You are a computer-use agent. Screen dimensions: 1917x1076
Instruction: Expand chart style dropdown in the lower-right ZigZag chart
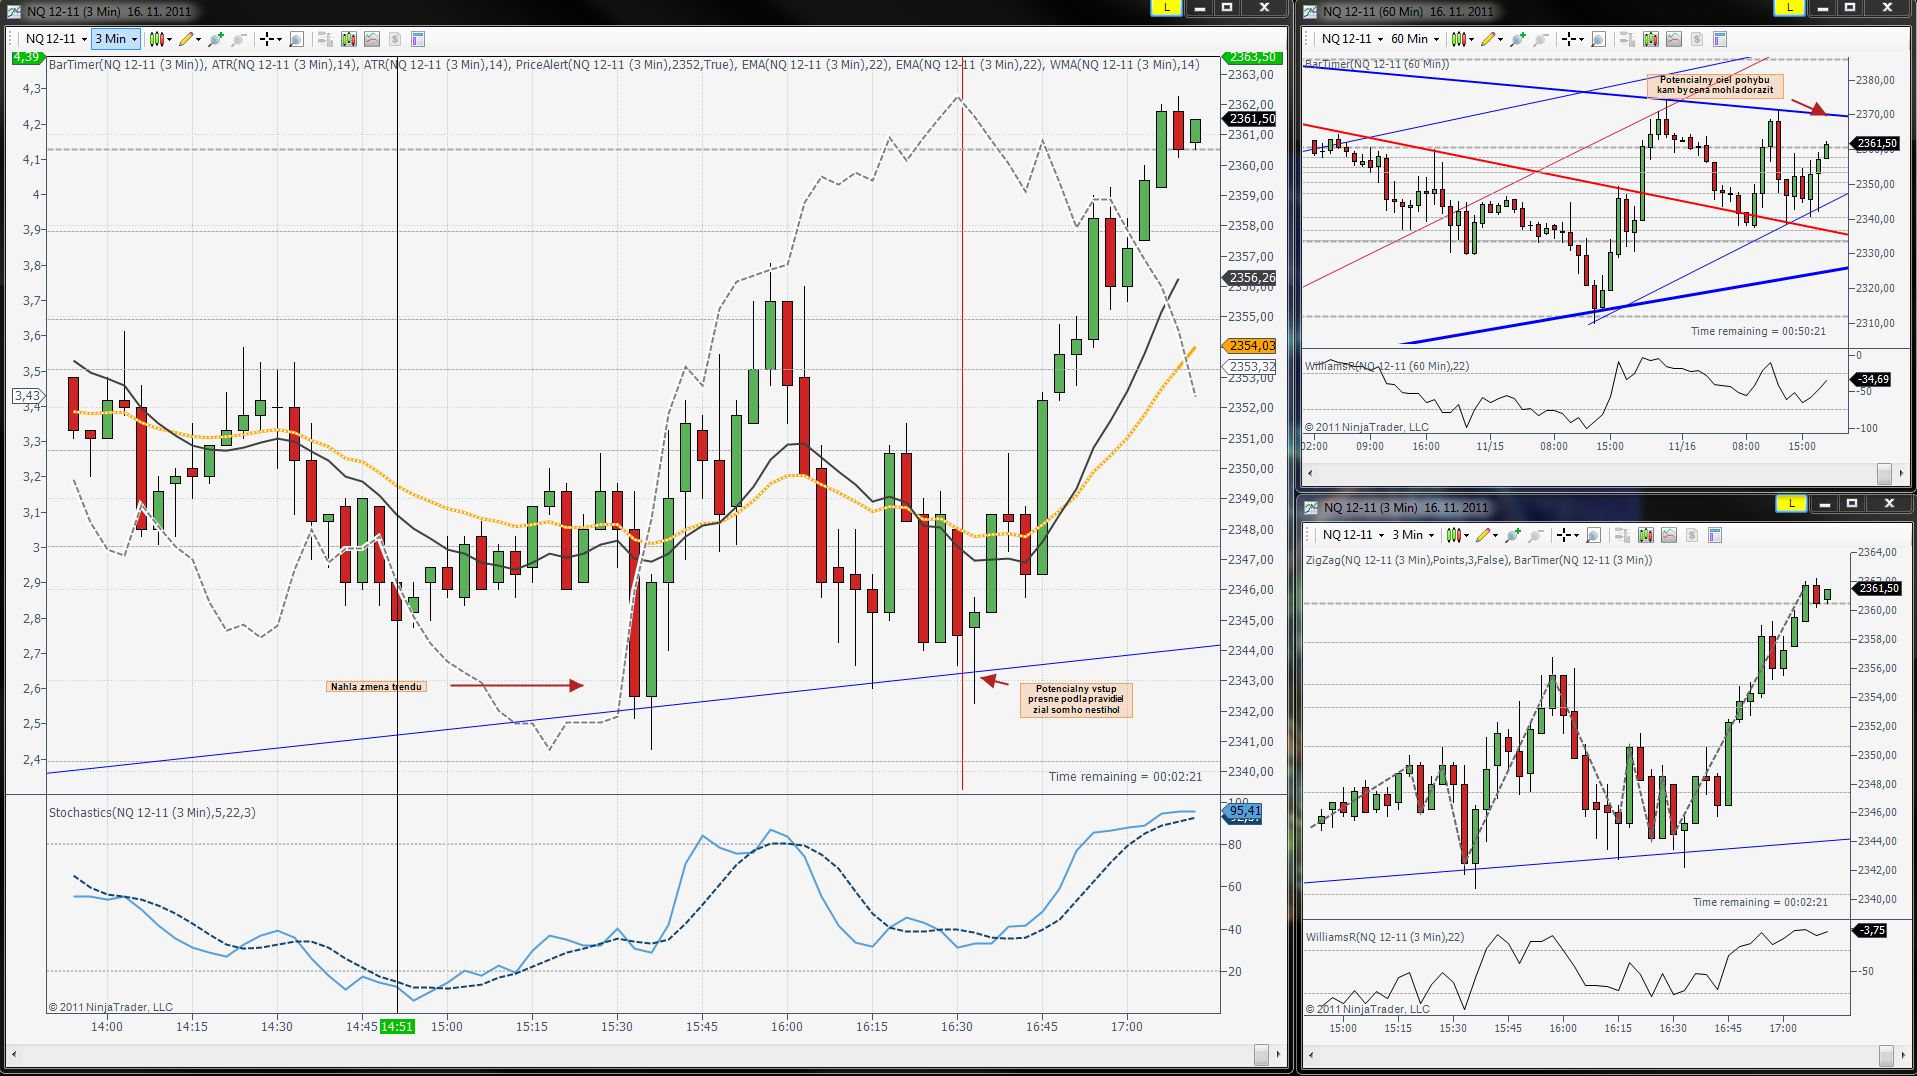pyautogui.click(x=1457, y=535)
